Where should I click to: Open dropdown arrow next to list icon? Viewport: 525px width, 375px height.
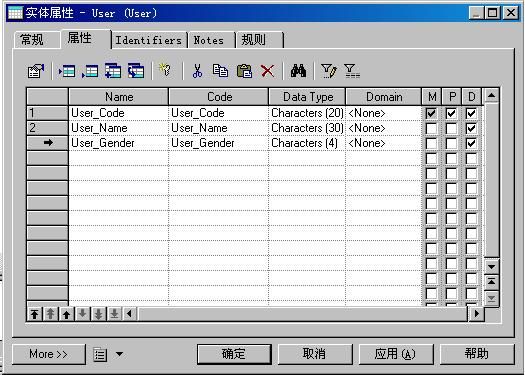119,354
